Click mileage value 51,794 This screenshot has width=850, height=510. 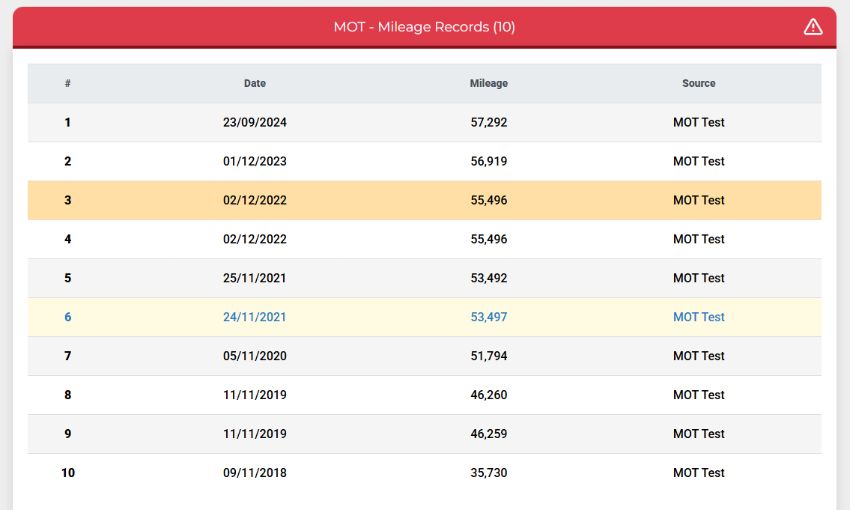pos(489,356)
